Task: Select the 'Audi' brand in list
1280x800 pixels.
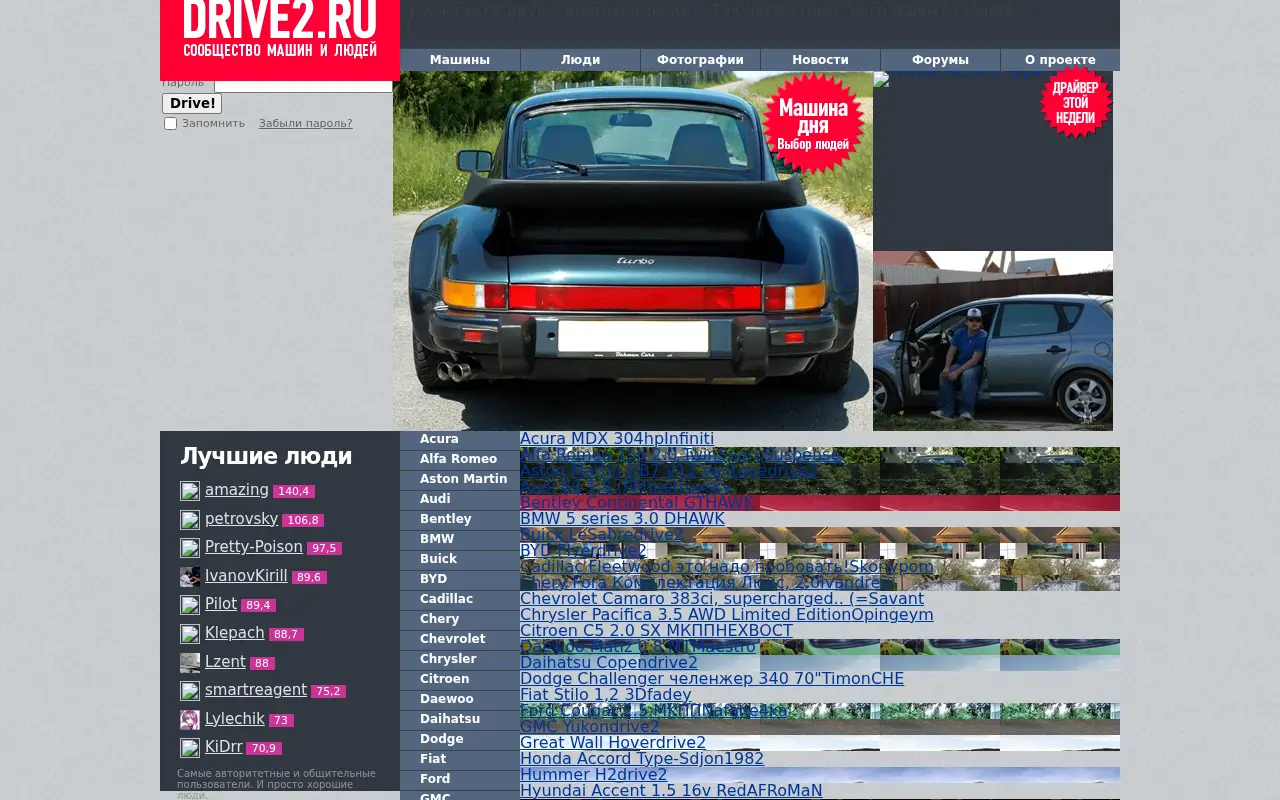Action: (x=460, y=499)
